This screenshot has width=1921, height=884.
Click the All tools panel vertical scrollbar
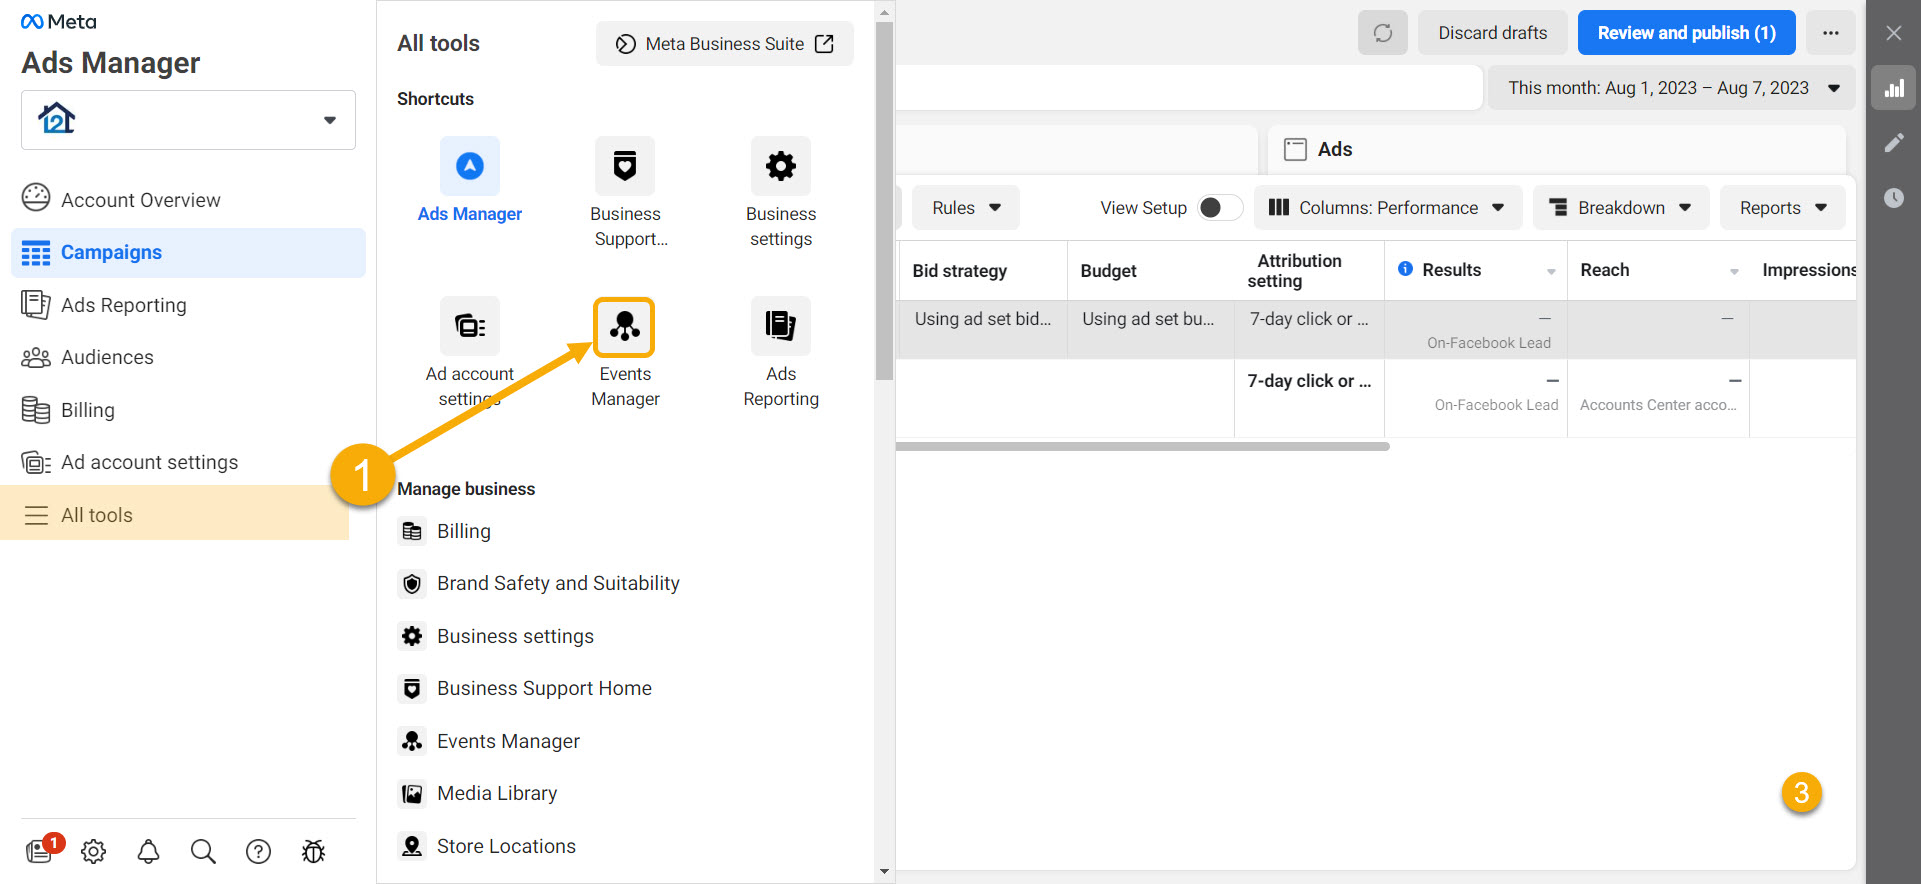tap(884, 200)
